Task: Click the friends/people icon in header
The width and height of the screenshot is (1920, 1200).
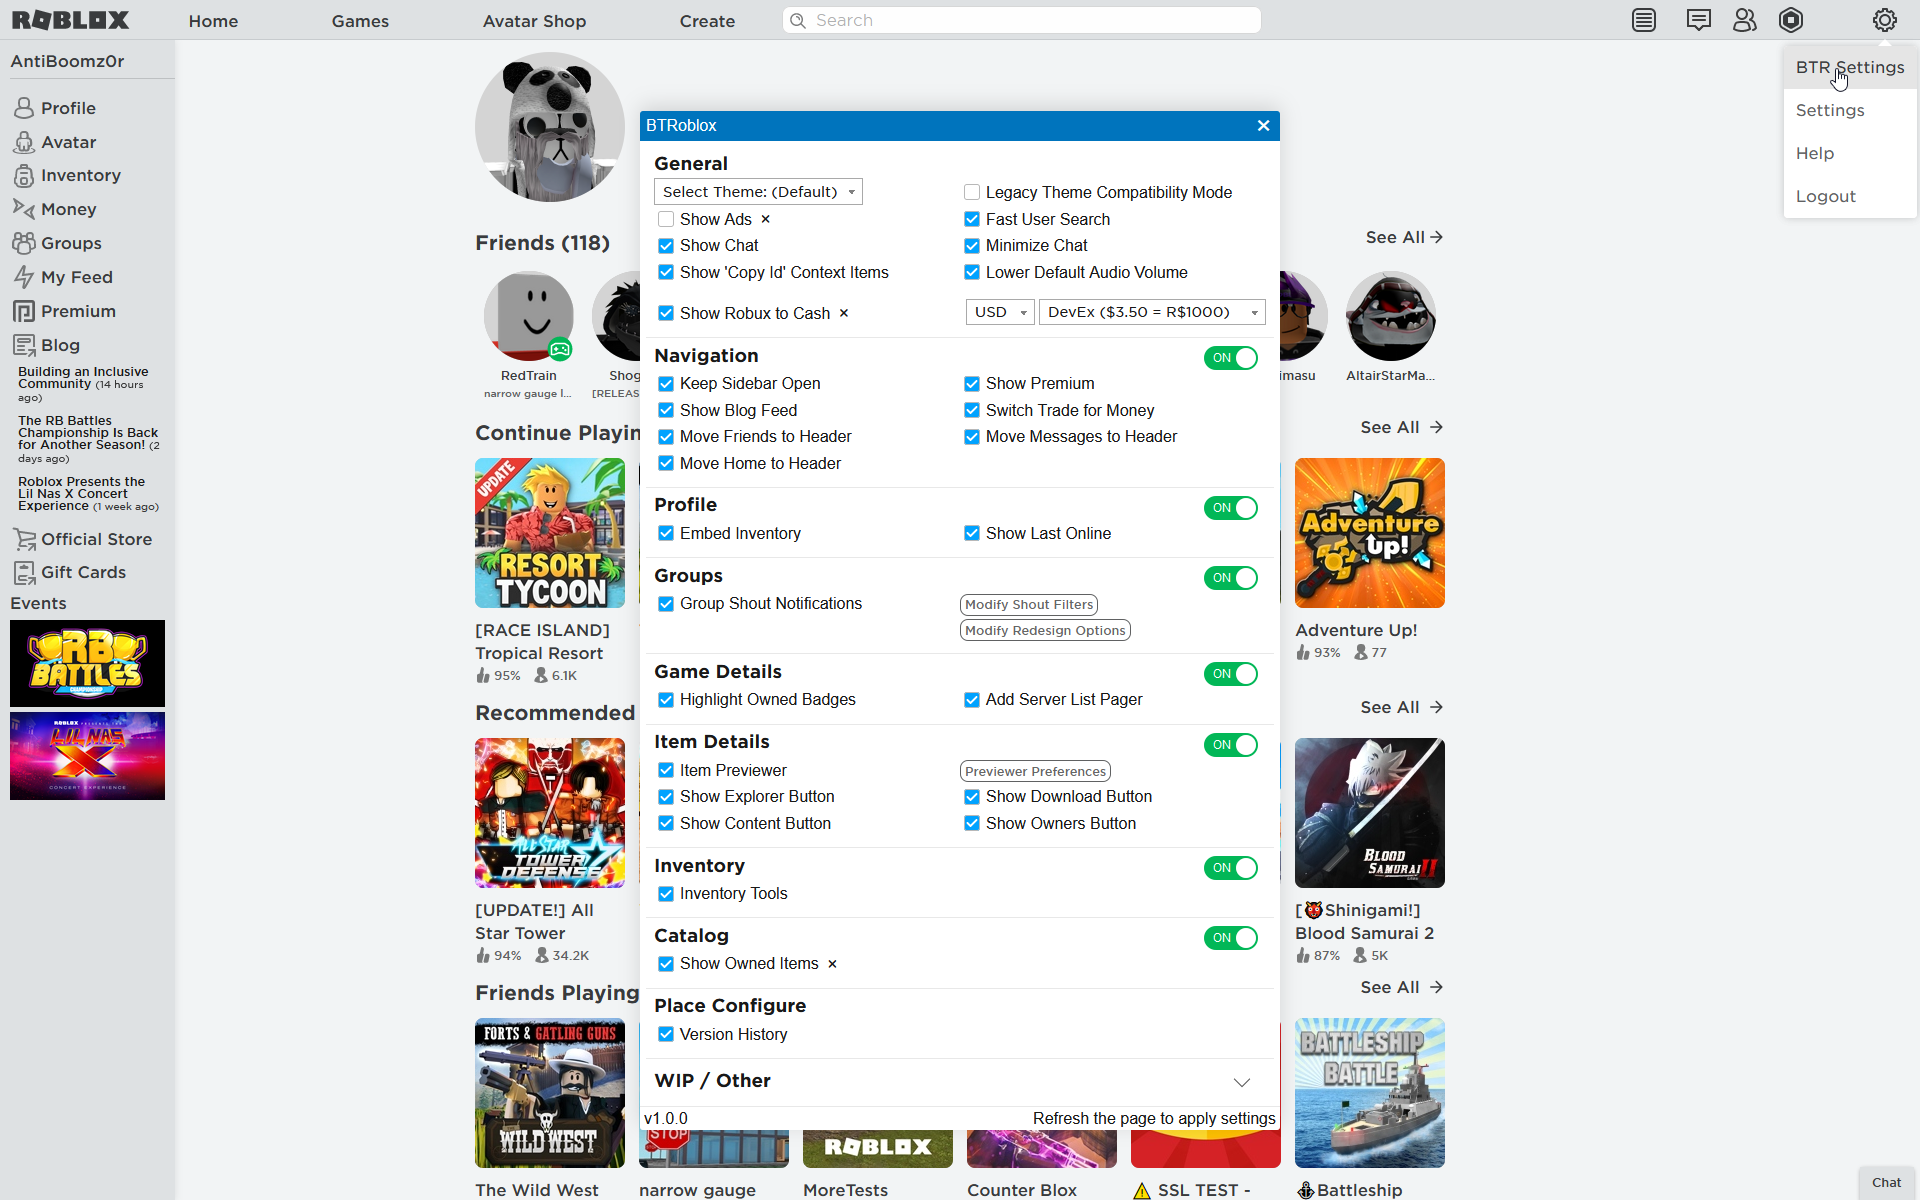Action: click(1743, 19)
